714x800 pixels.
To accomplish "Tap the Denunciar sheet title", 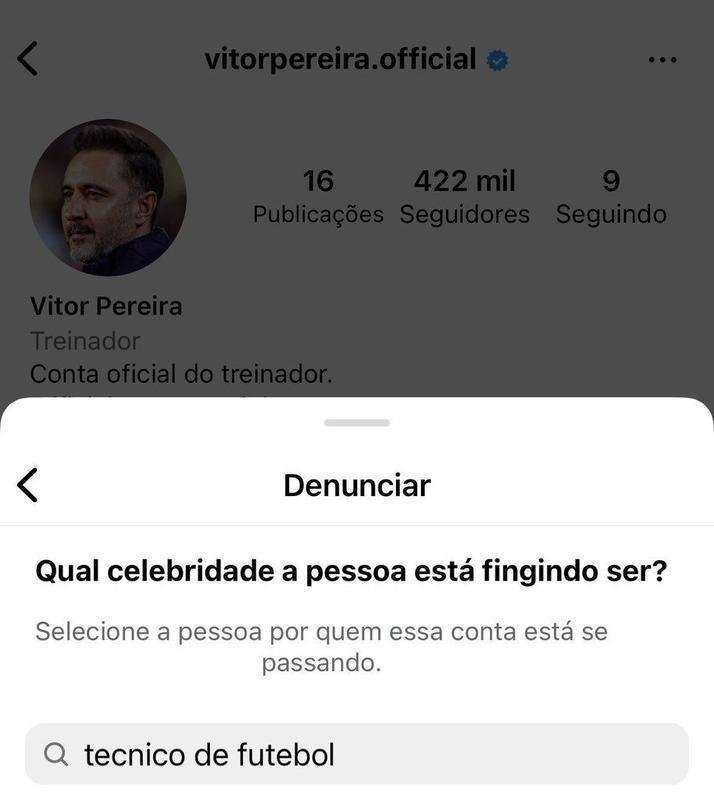I will coord(356,484).
